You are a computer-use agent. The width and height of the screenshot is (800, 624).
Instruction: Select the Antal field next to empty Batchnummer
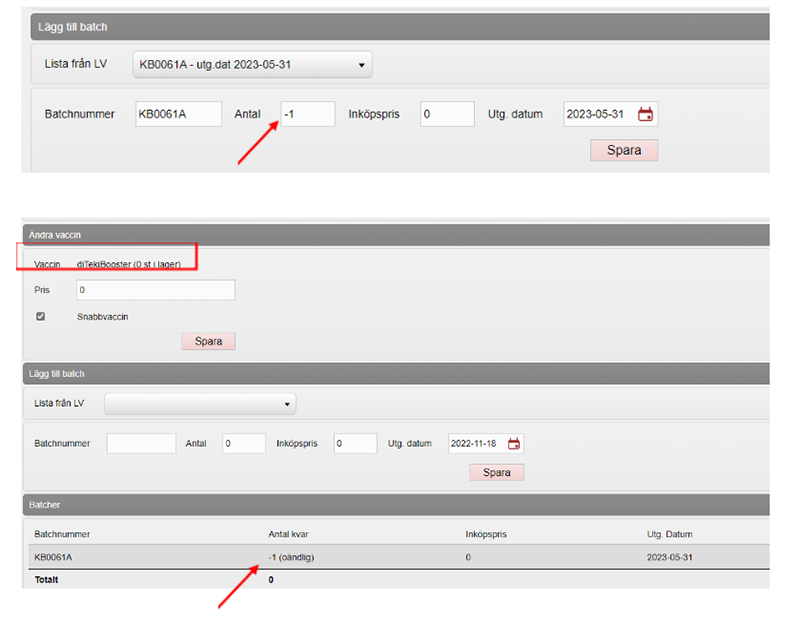pos(243,444)
